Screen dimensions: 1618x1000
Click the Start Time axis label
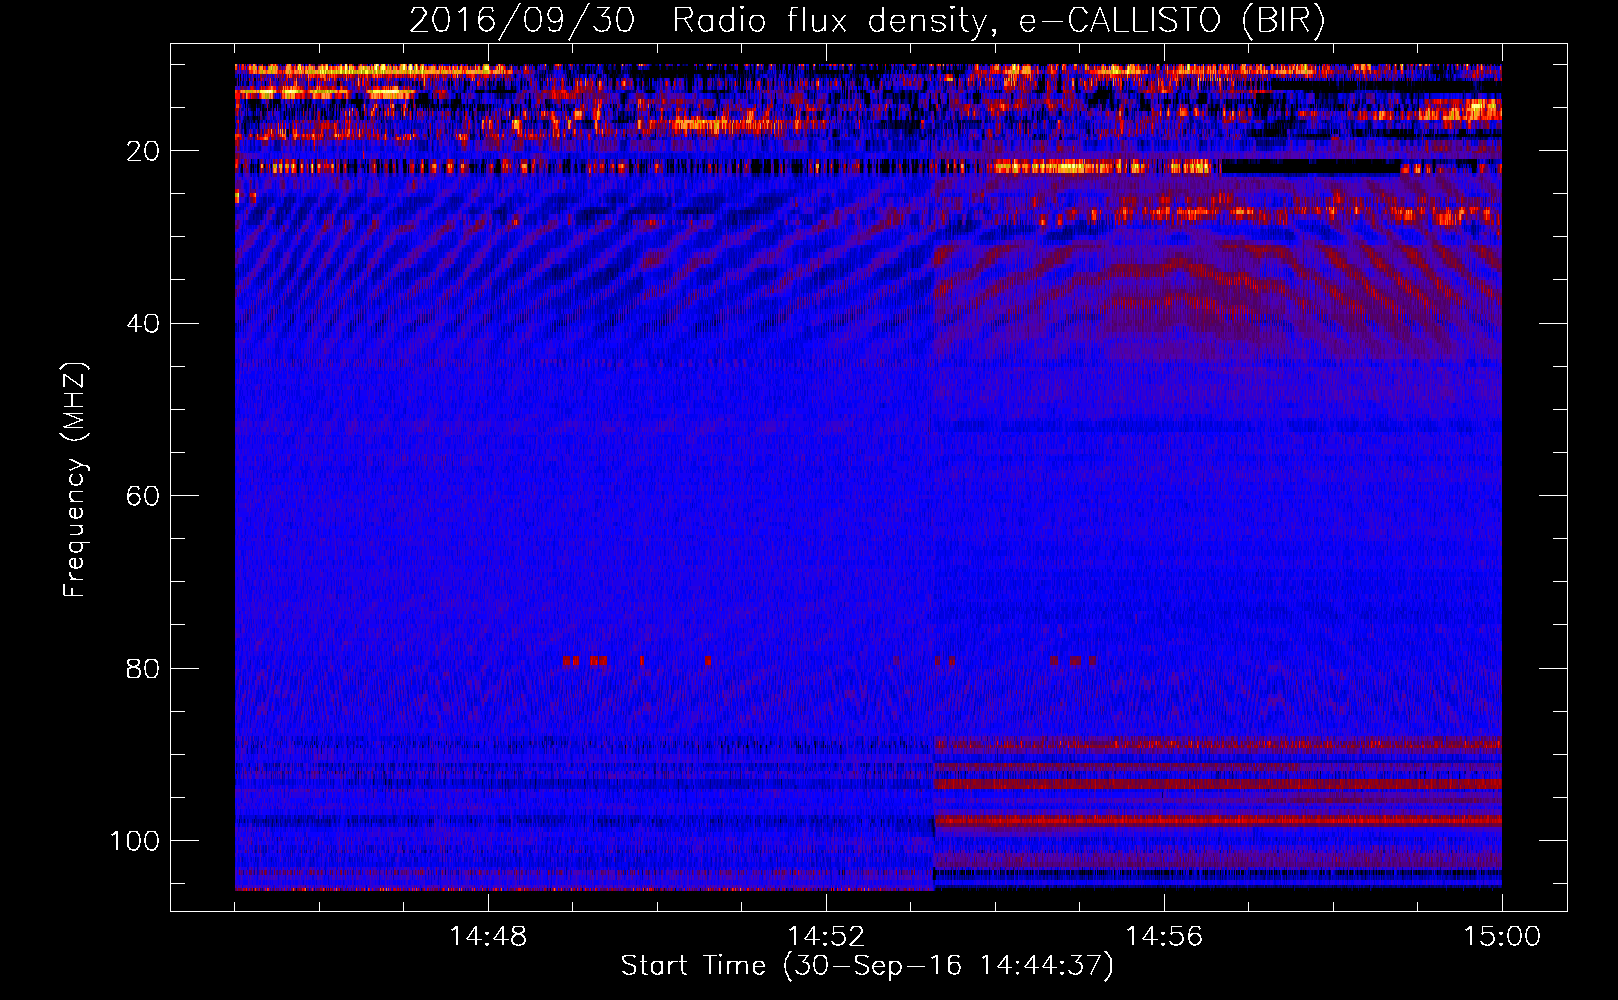[867, 966]
